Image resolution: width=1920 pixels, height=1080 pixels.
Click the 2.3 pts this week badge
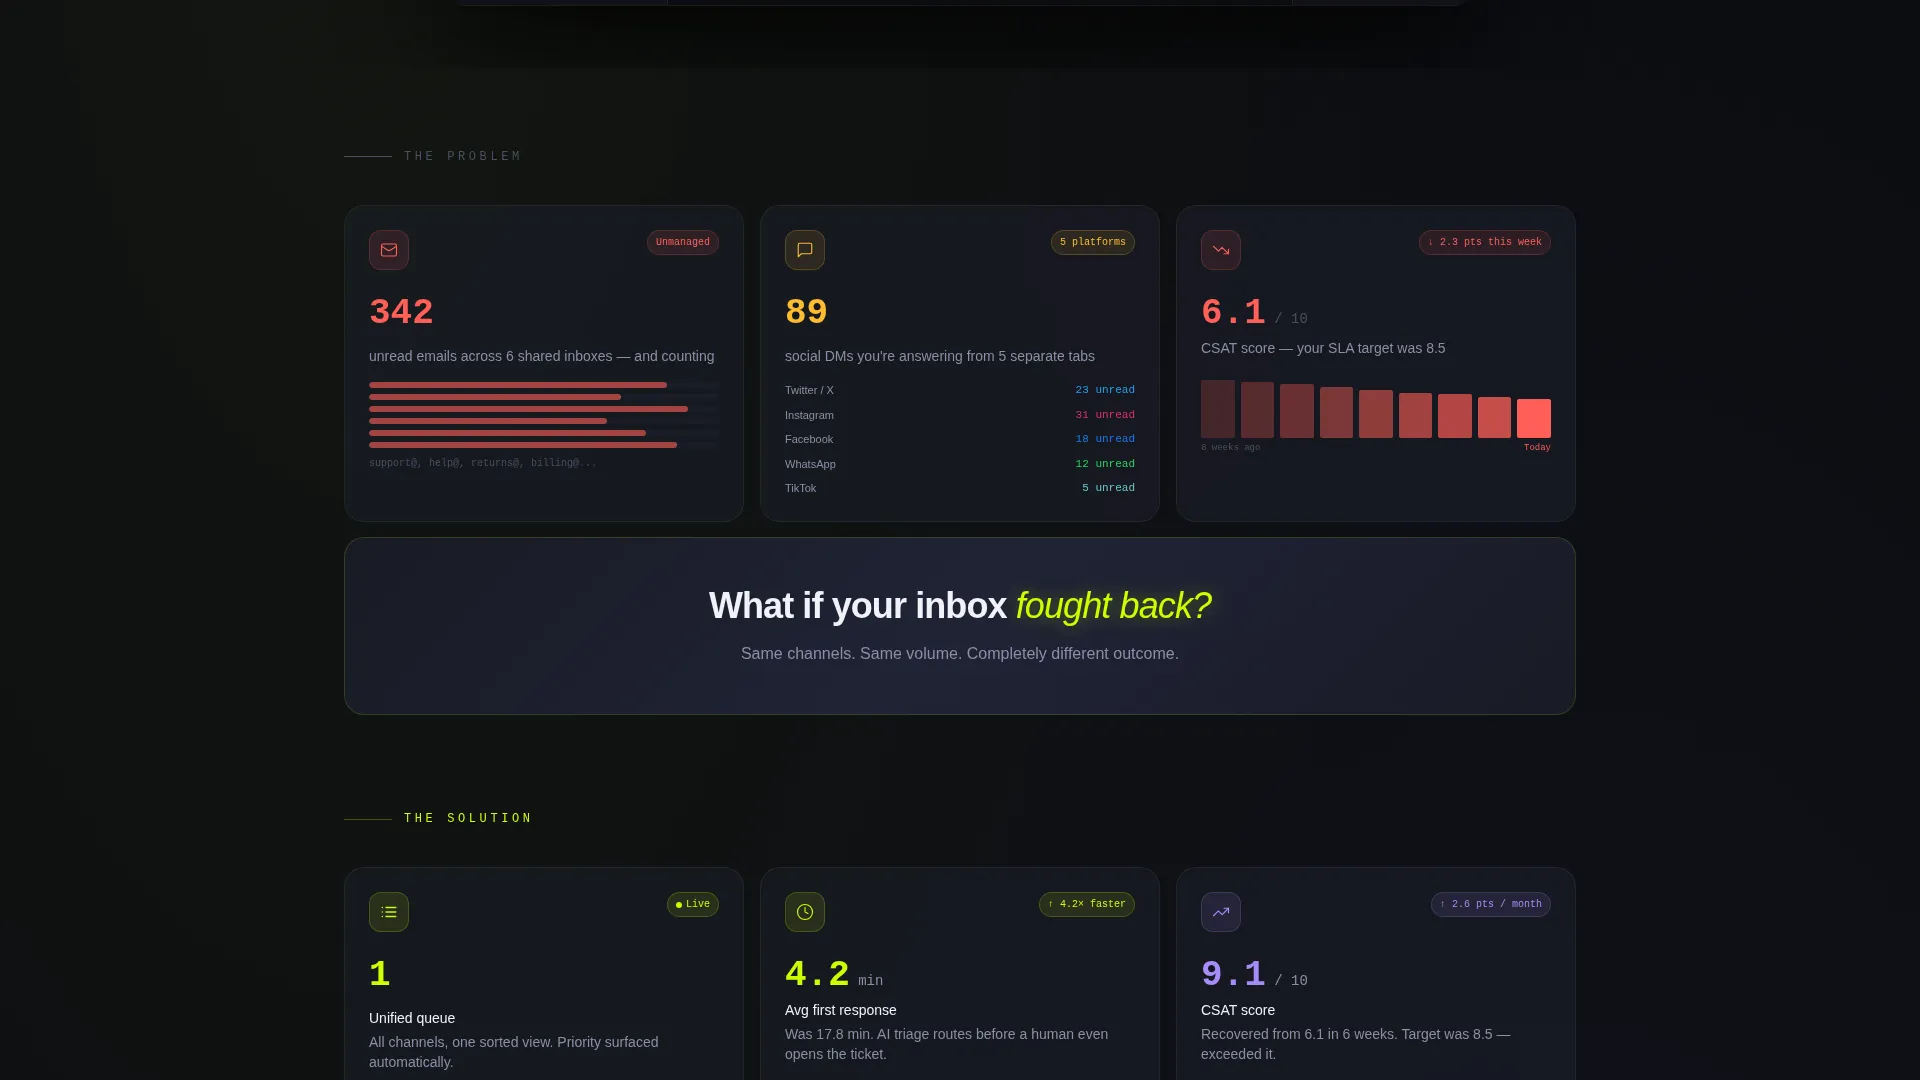point(1485,242)
